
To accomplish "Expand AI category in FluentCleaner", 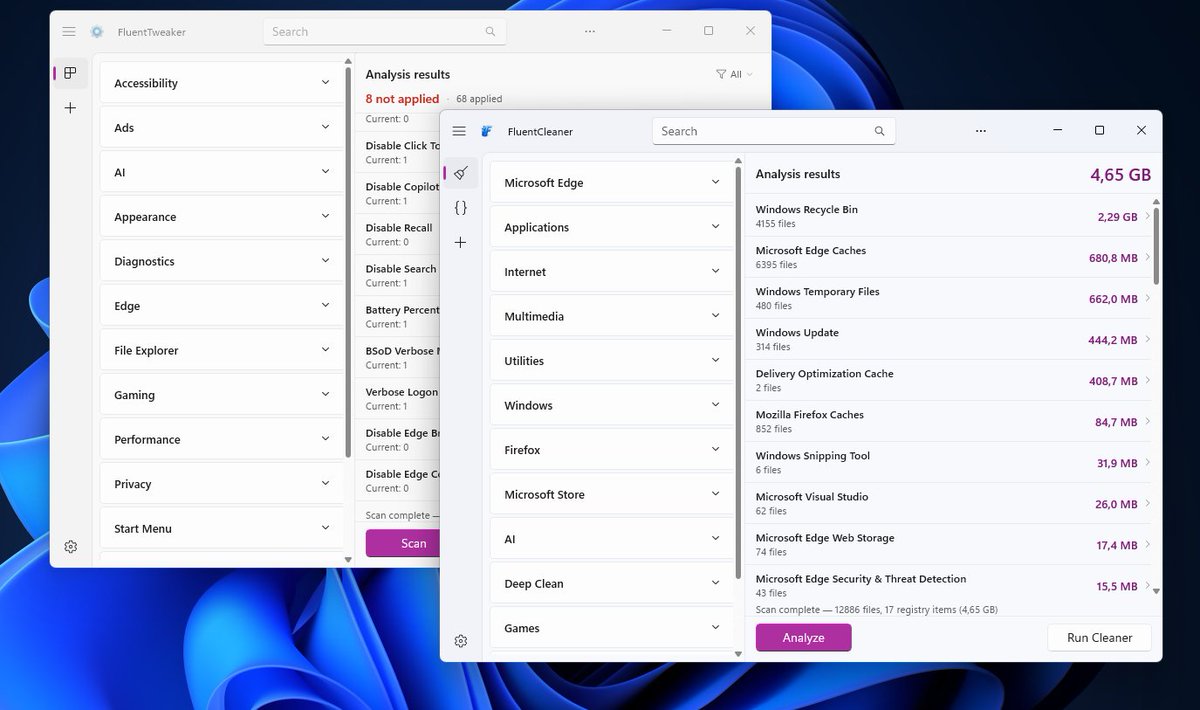I will pos(611,539).
